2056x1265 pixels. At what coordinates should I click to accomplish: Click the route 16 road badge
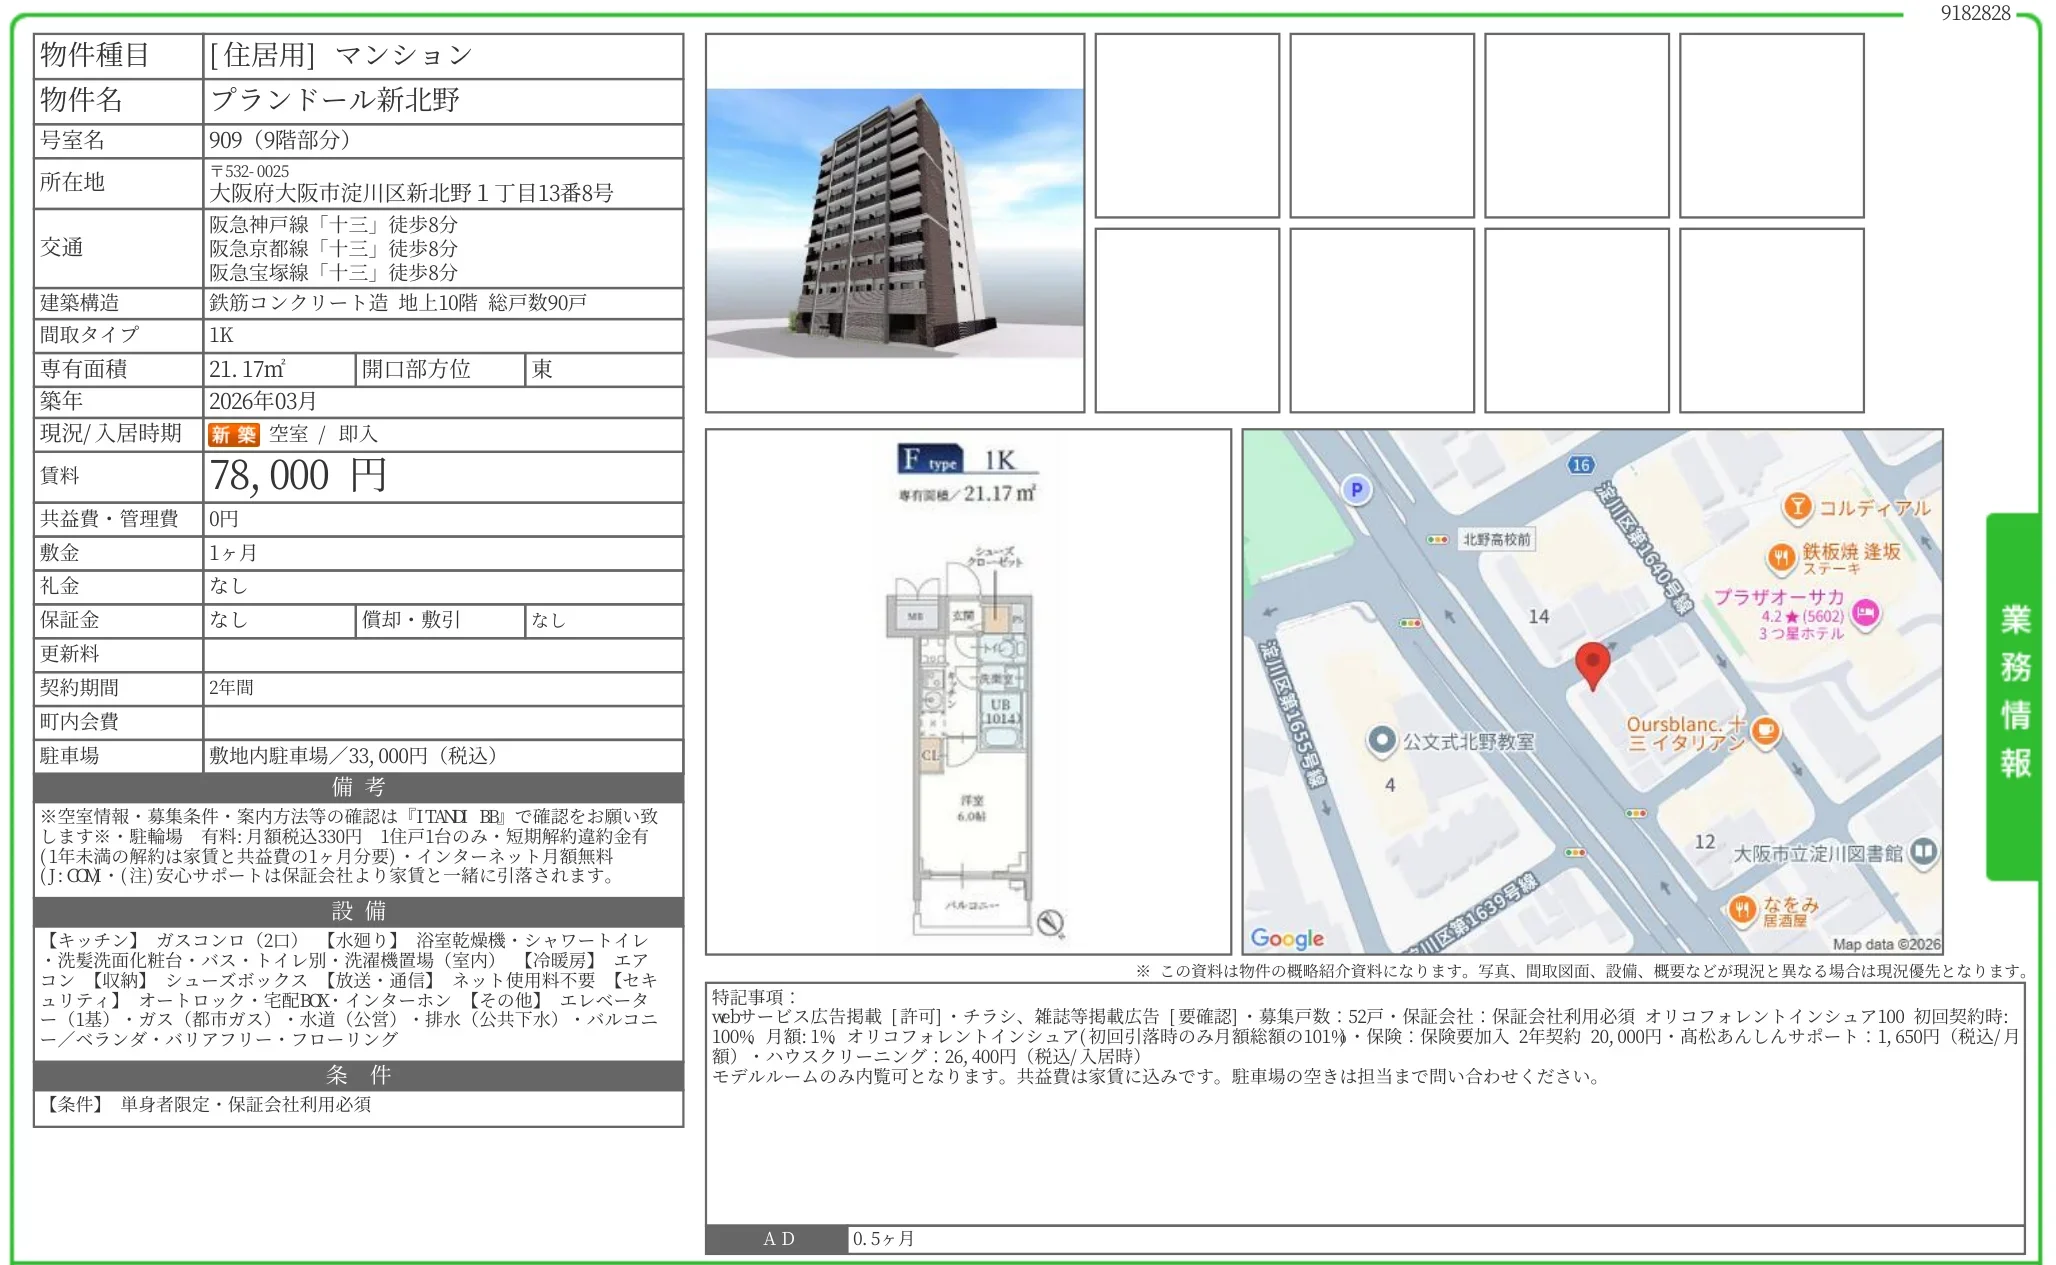tap(1581, 465)
